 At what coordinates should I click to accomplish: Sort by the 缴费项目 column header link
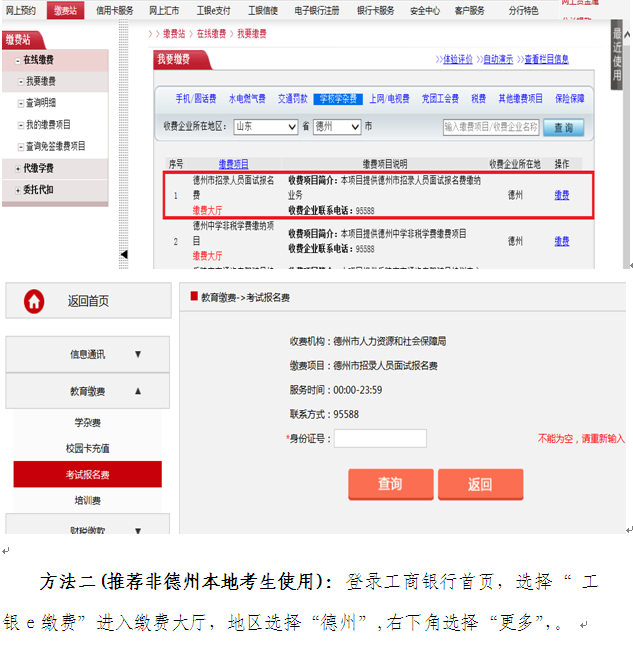pyautogui.click(x=234, y=164)
